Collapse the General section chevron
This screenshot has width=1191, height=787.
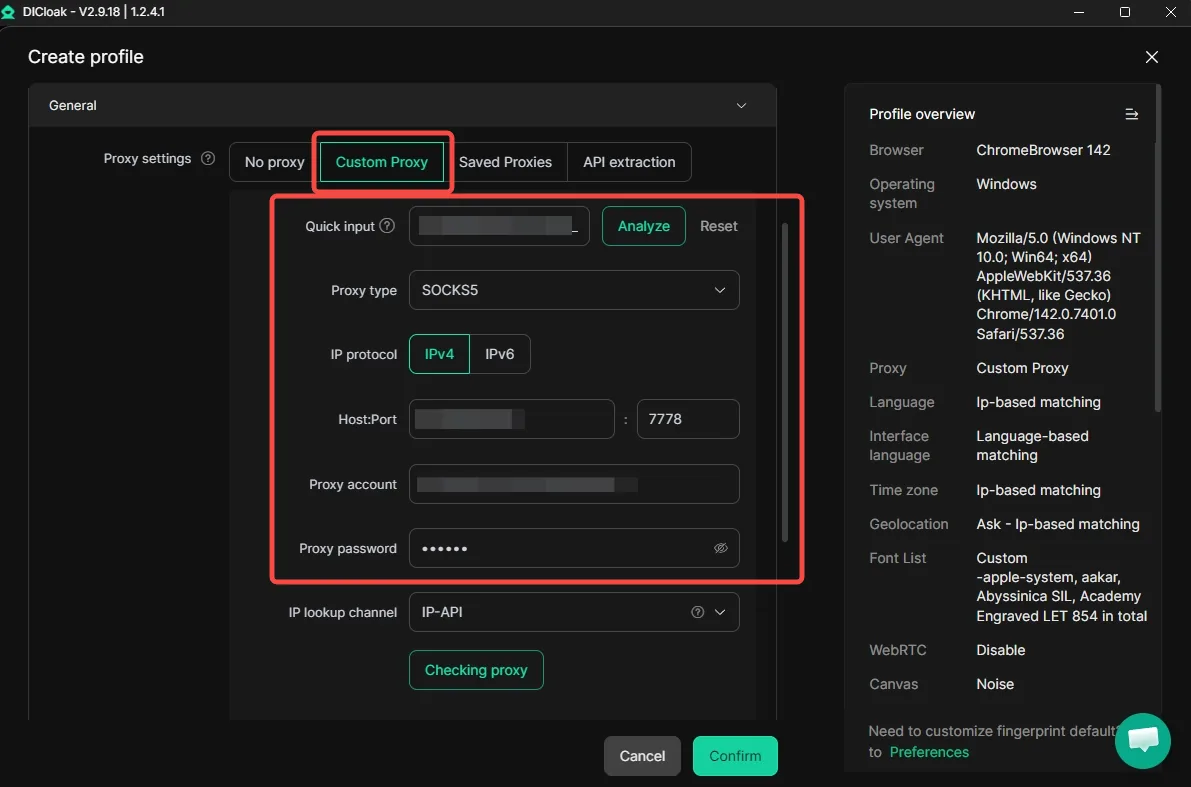pyautogui.click(x=741, y=106)
